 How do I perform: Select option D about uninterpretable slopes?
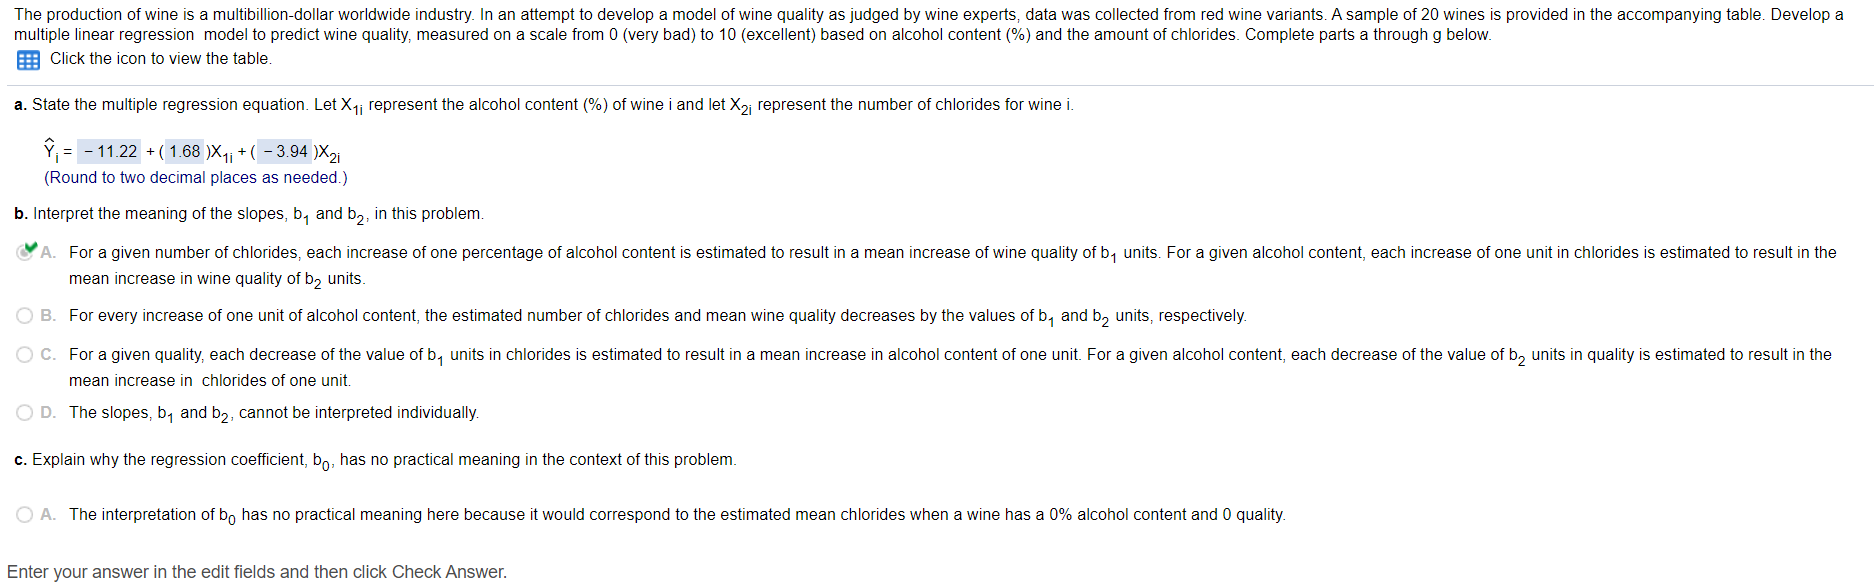click(x=273, y=412)
